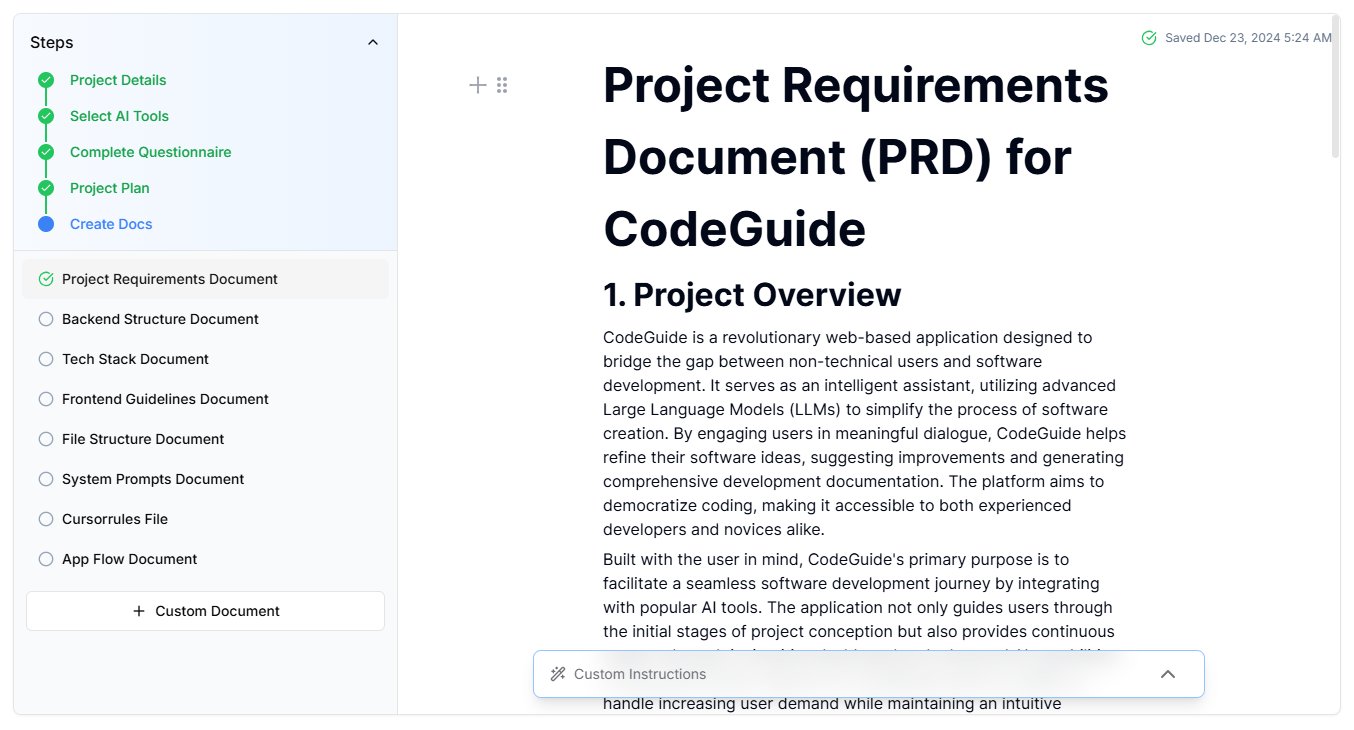
Task: Open Project Requirements Document in the list
Action: tap(205, 279)
